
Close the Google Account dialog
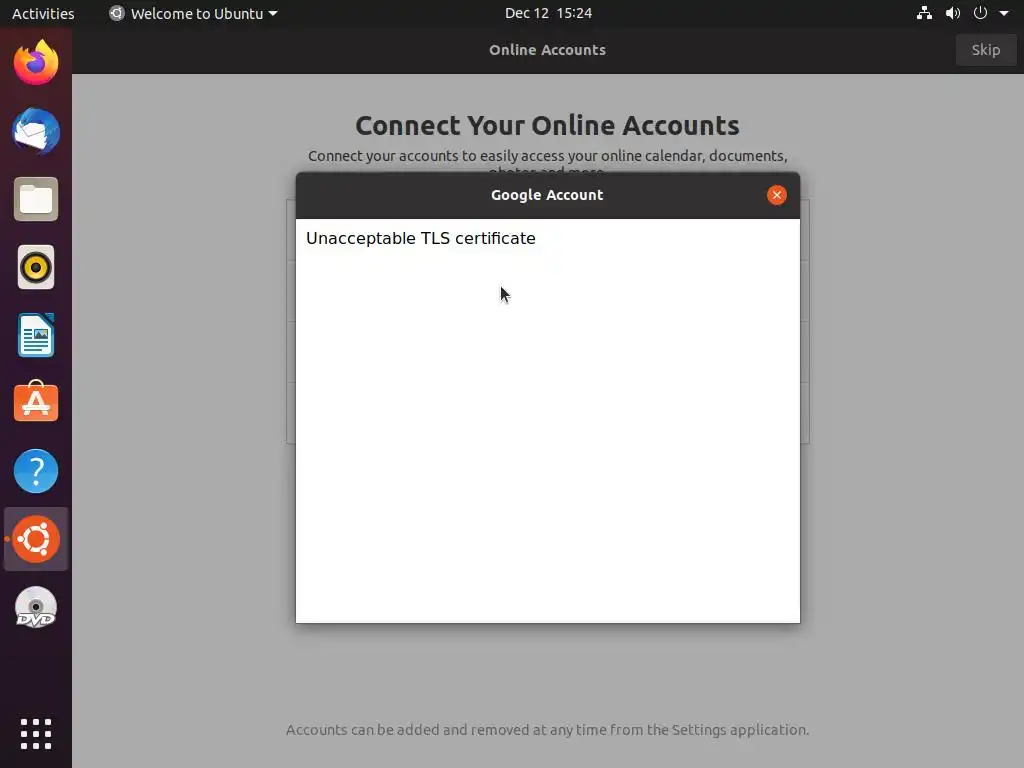coord(776,195)
